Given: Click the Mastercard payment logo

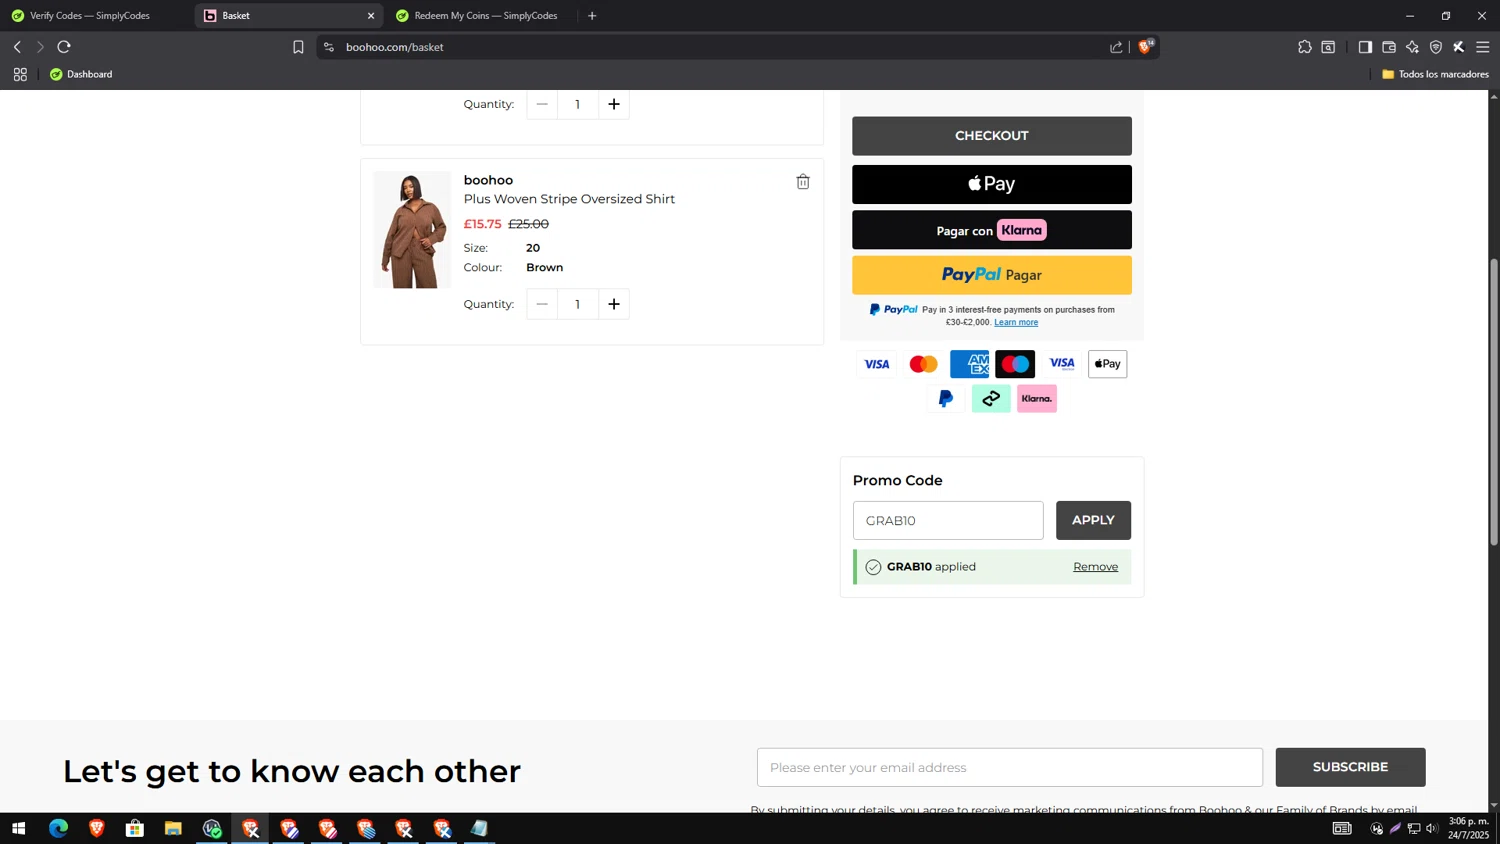Looking at the screenshot, I should tap(923, 364).
